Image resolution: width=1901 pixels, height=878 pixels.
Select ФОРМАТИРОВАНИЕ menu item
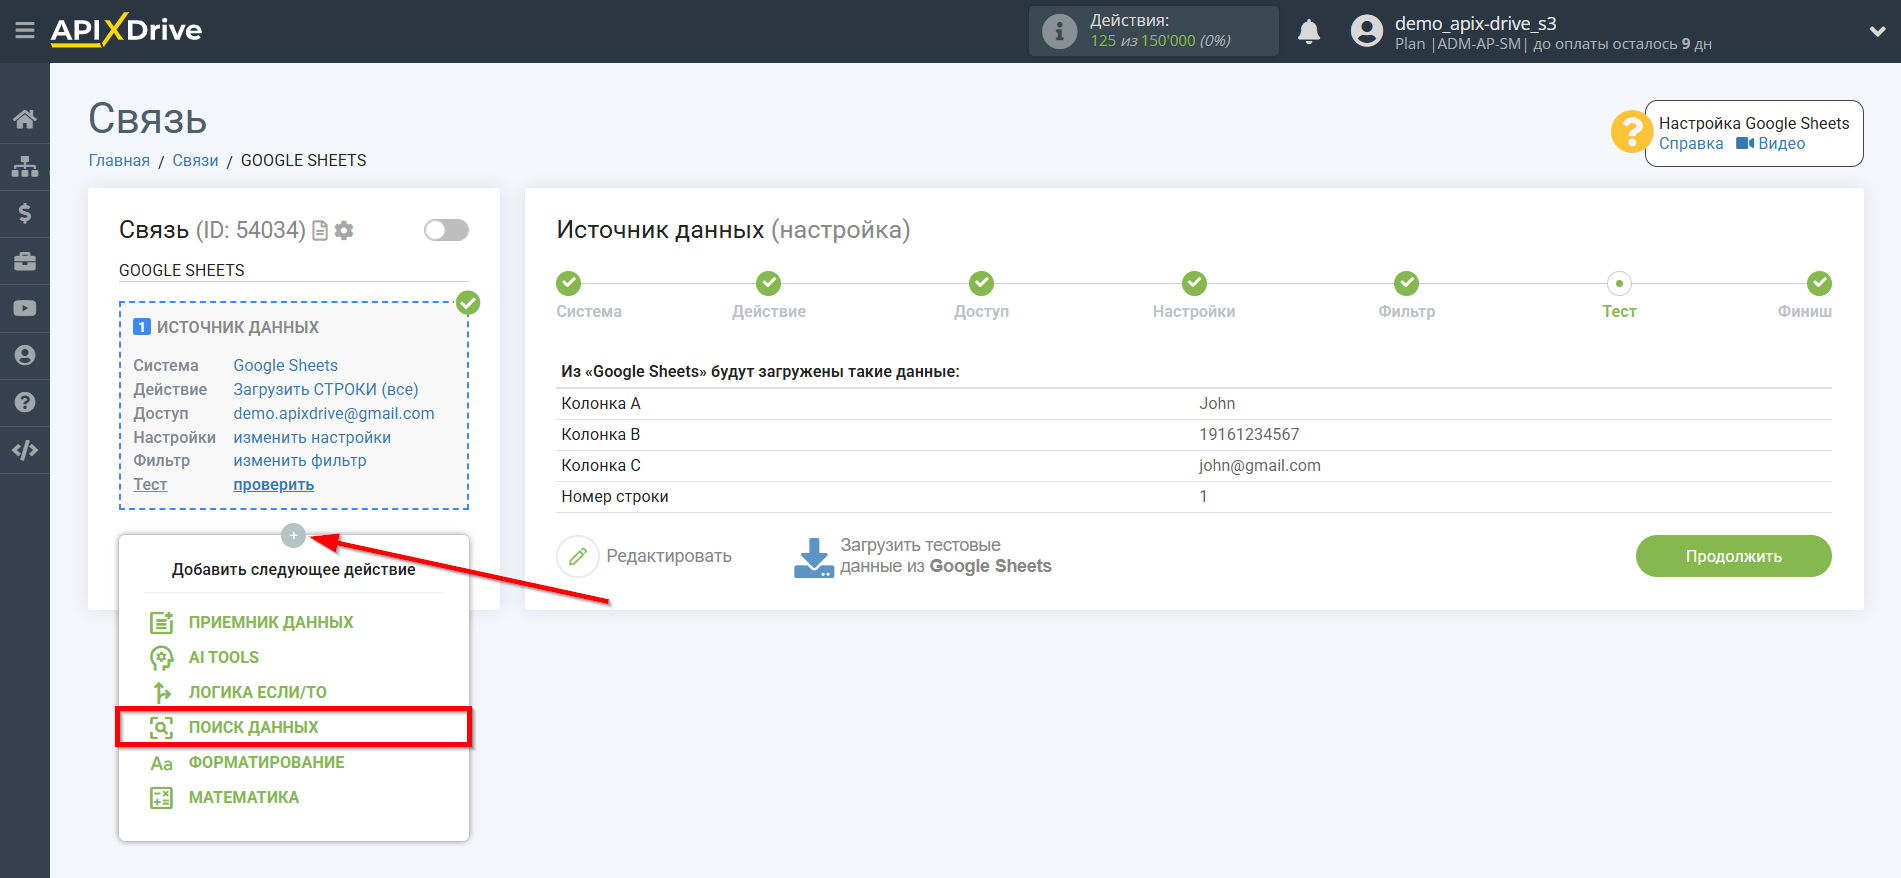[x=266, y=762]
